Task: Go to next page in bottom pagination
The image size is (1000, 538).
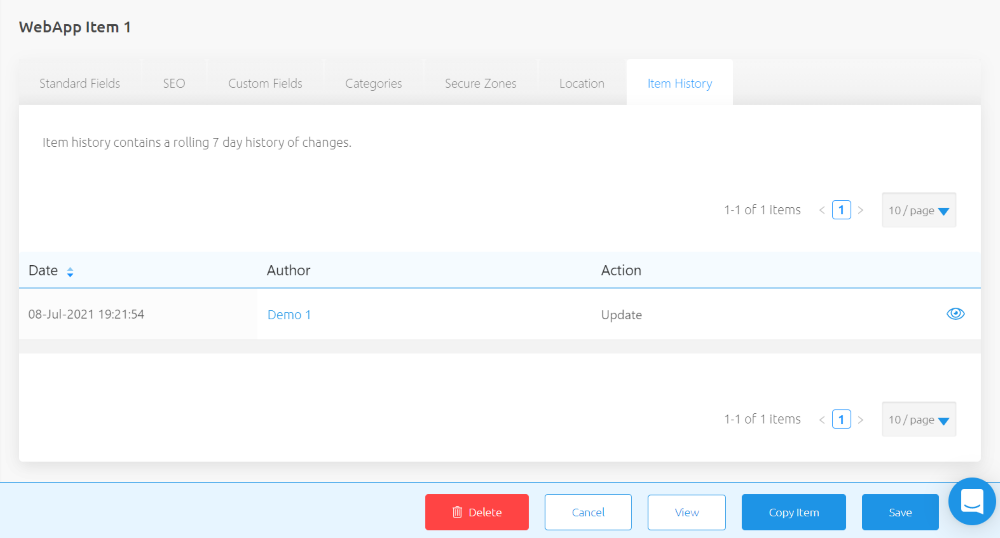Action: click(860, 420)
